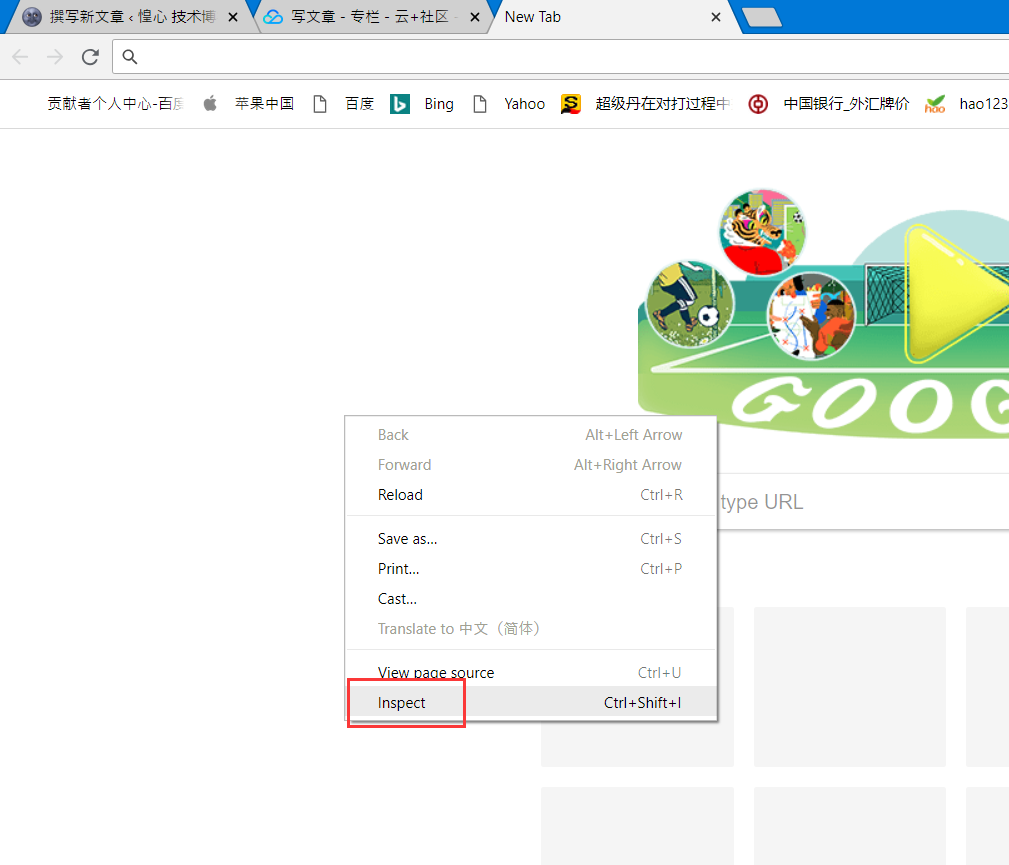
Task: Click the tiger mascot doodle circle
Action: 762,232
